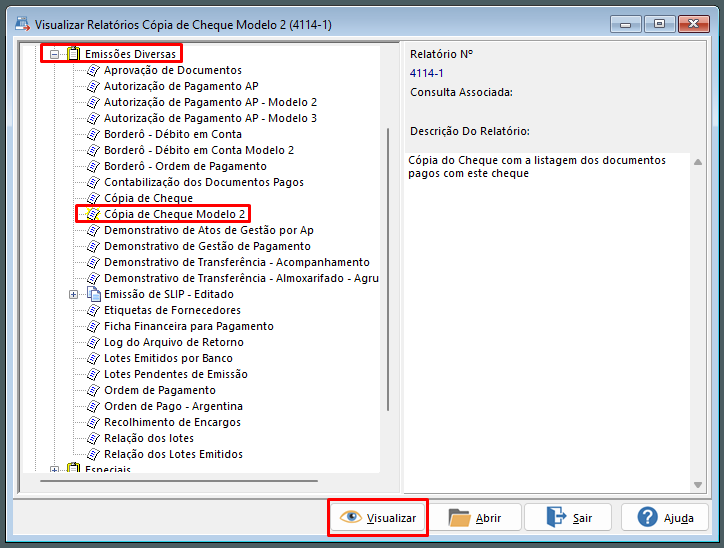
Task: Click the report number 4114-1 value
Action: (x=427, y=73)
